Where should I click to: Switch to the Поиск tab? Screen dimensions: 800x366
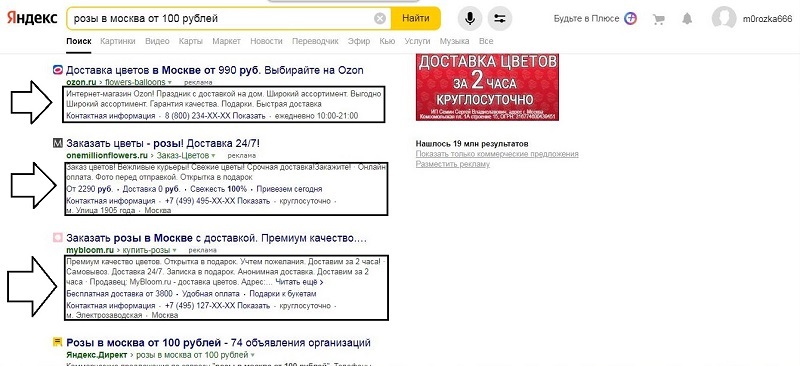79,41
